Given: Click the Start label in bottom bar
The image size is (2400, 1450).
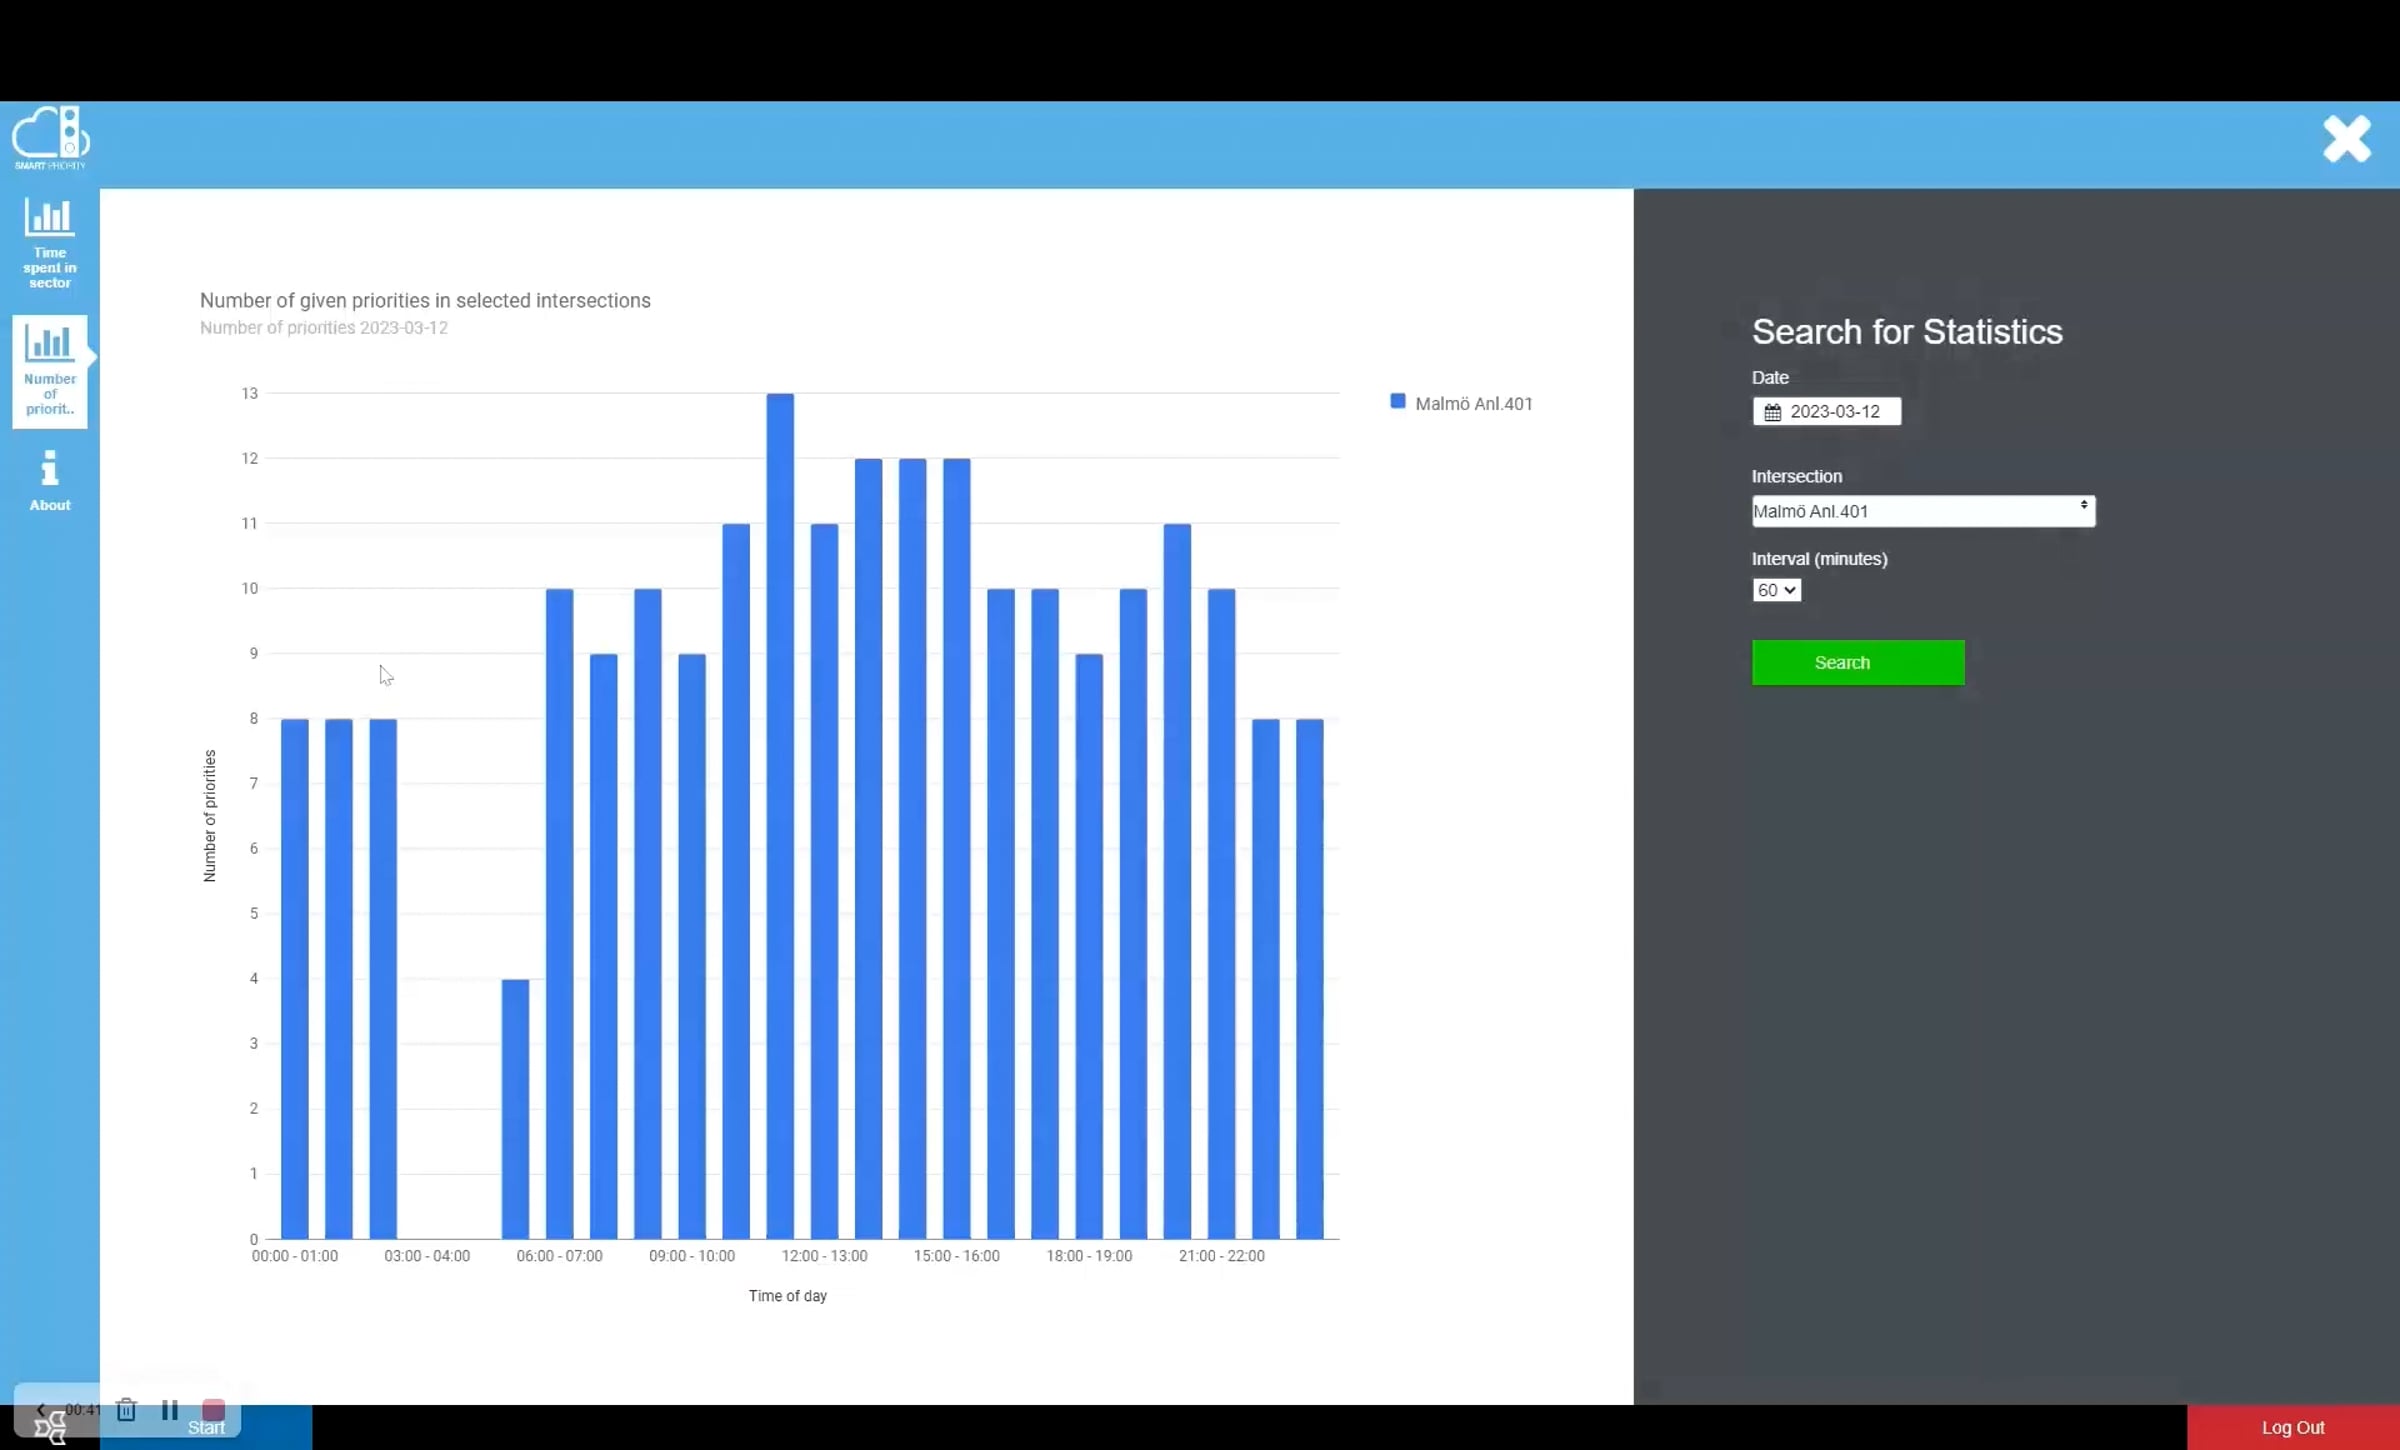Looking at the screenshot, I should coord(206,1429).
